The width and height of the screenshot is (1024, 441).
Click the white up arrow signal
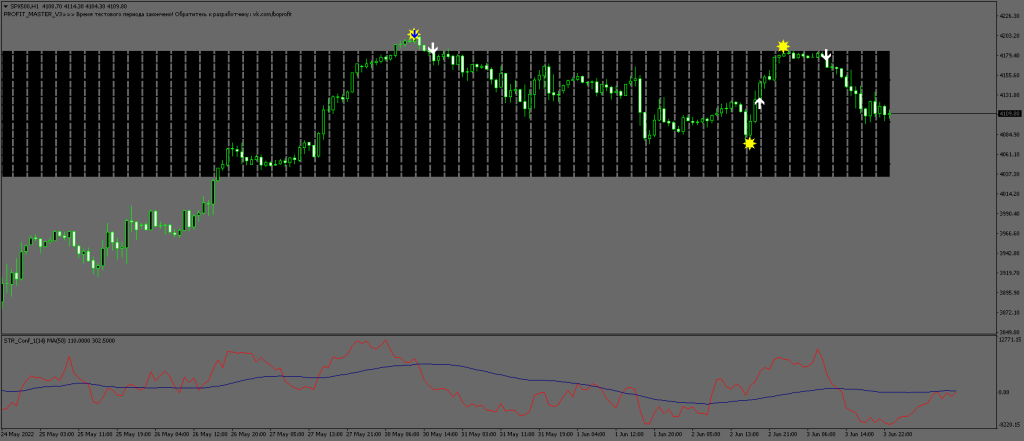(759, 102)
